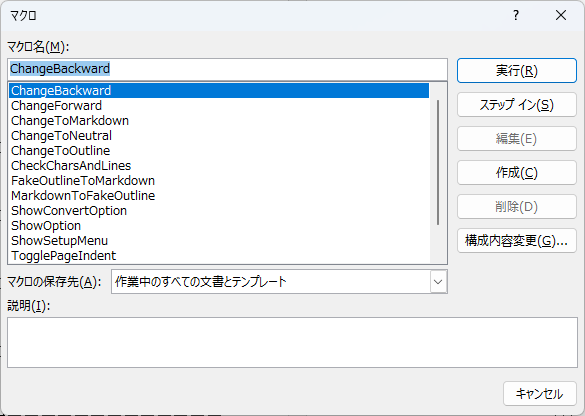Screen dimensions: 585x416
Task: Click the 編集(E) edit button
Action: pos(517,139)
